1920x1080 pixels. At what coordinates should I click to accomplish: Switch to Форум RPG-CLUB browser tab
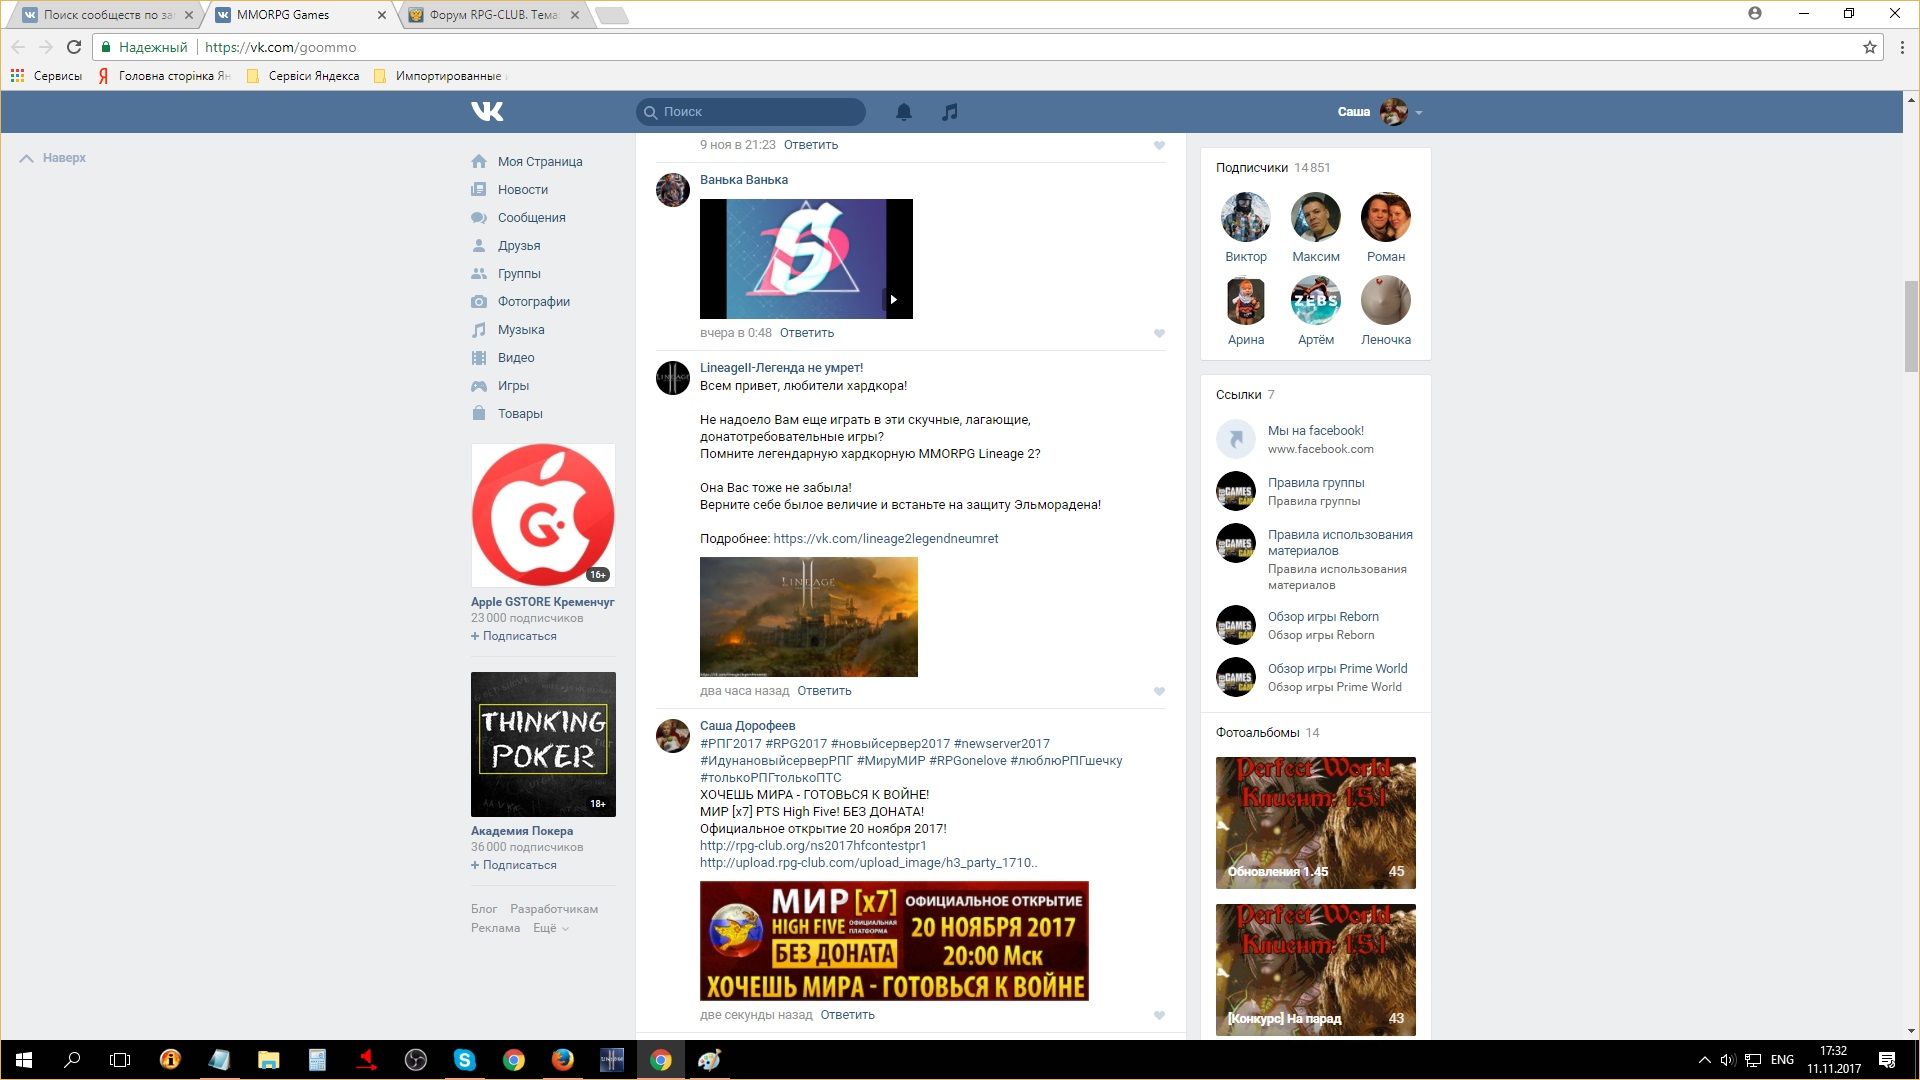click(x=493, y=15)
